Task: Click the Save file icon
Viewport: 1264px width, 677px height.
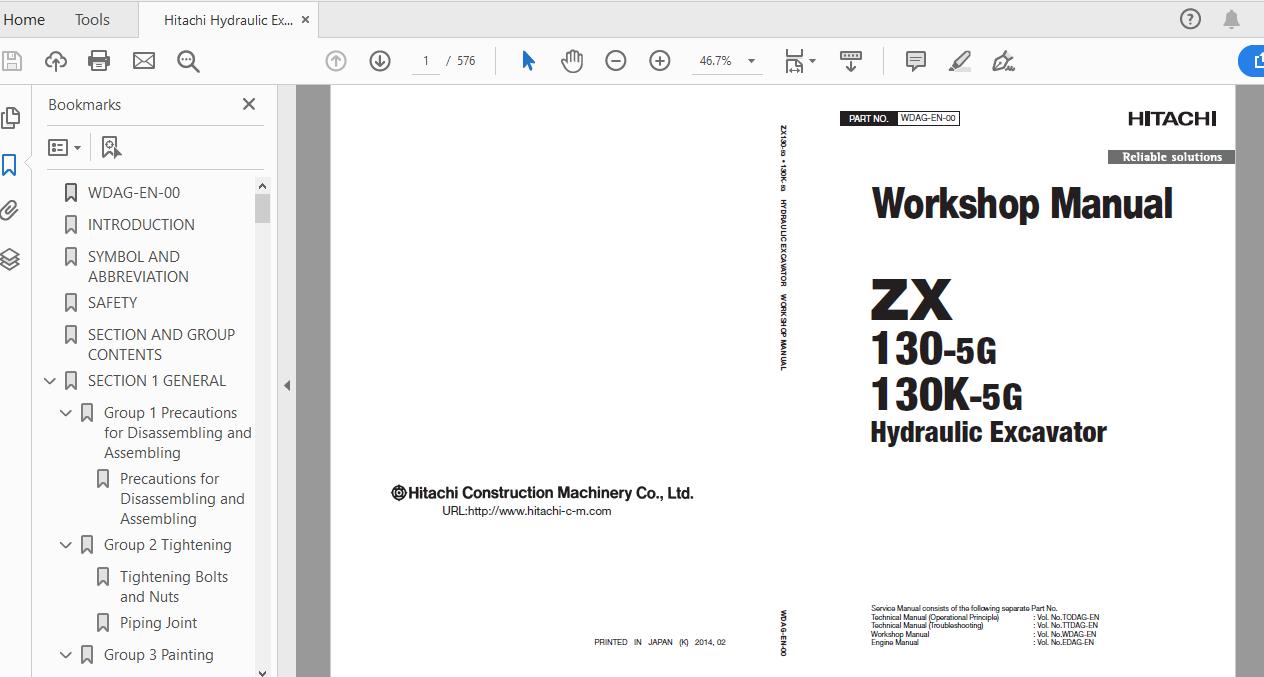Action: pos(12,61)
